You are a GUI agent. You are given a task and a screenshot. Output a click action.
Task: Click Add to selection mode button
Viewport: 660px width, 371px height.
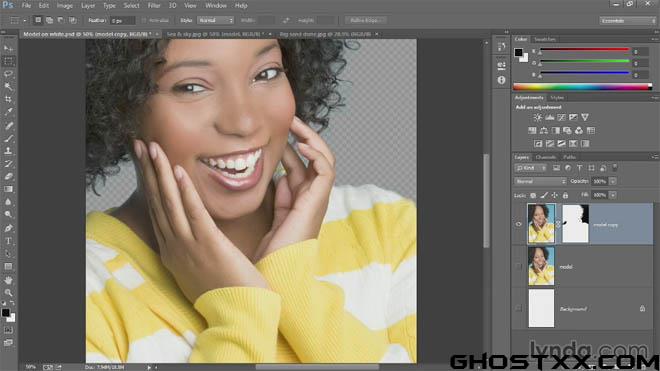(49, 20)
